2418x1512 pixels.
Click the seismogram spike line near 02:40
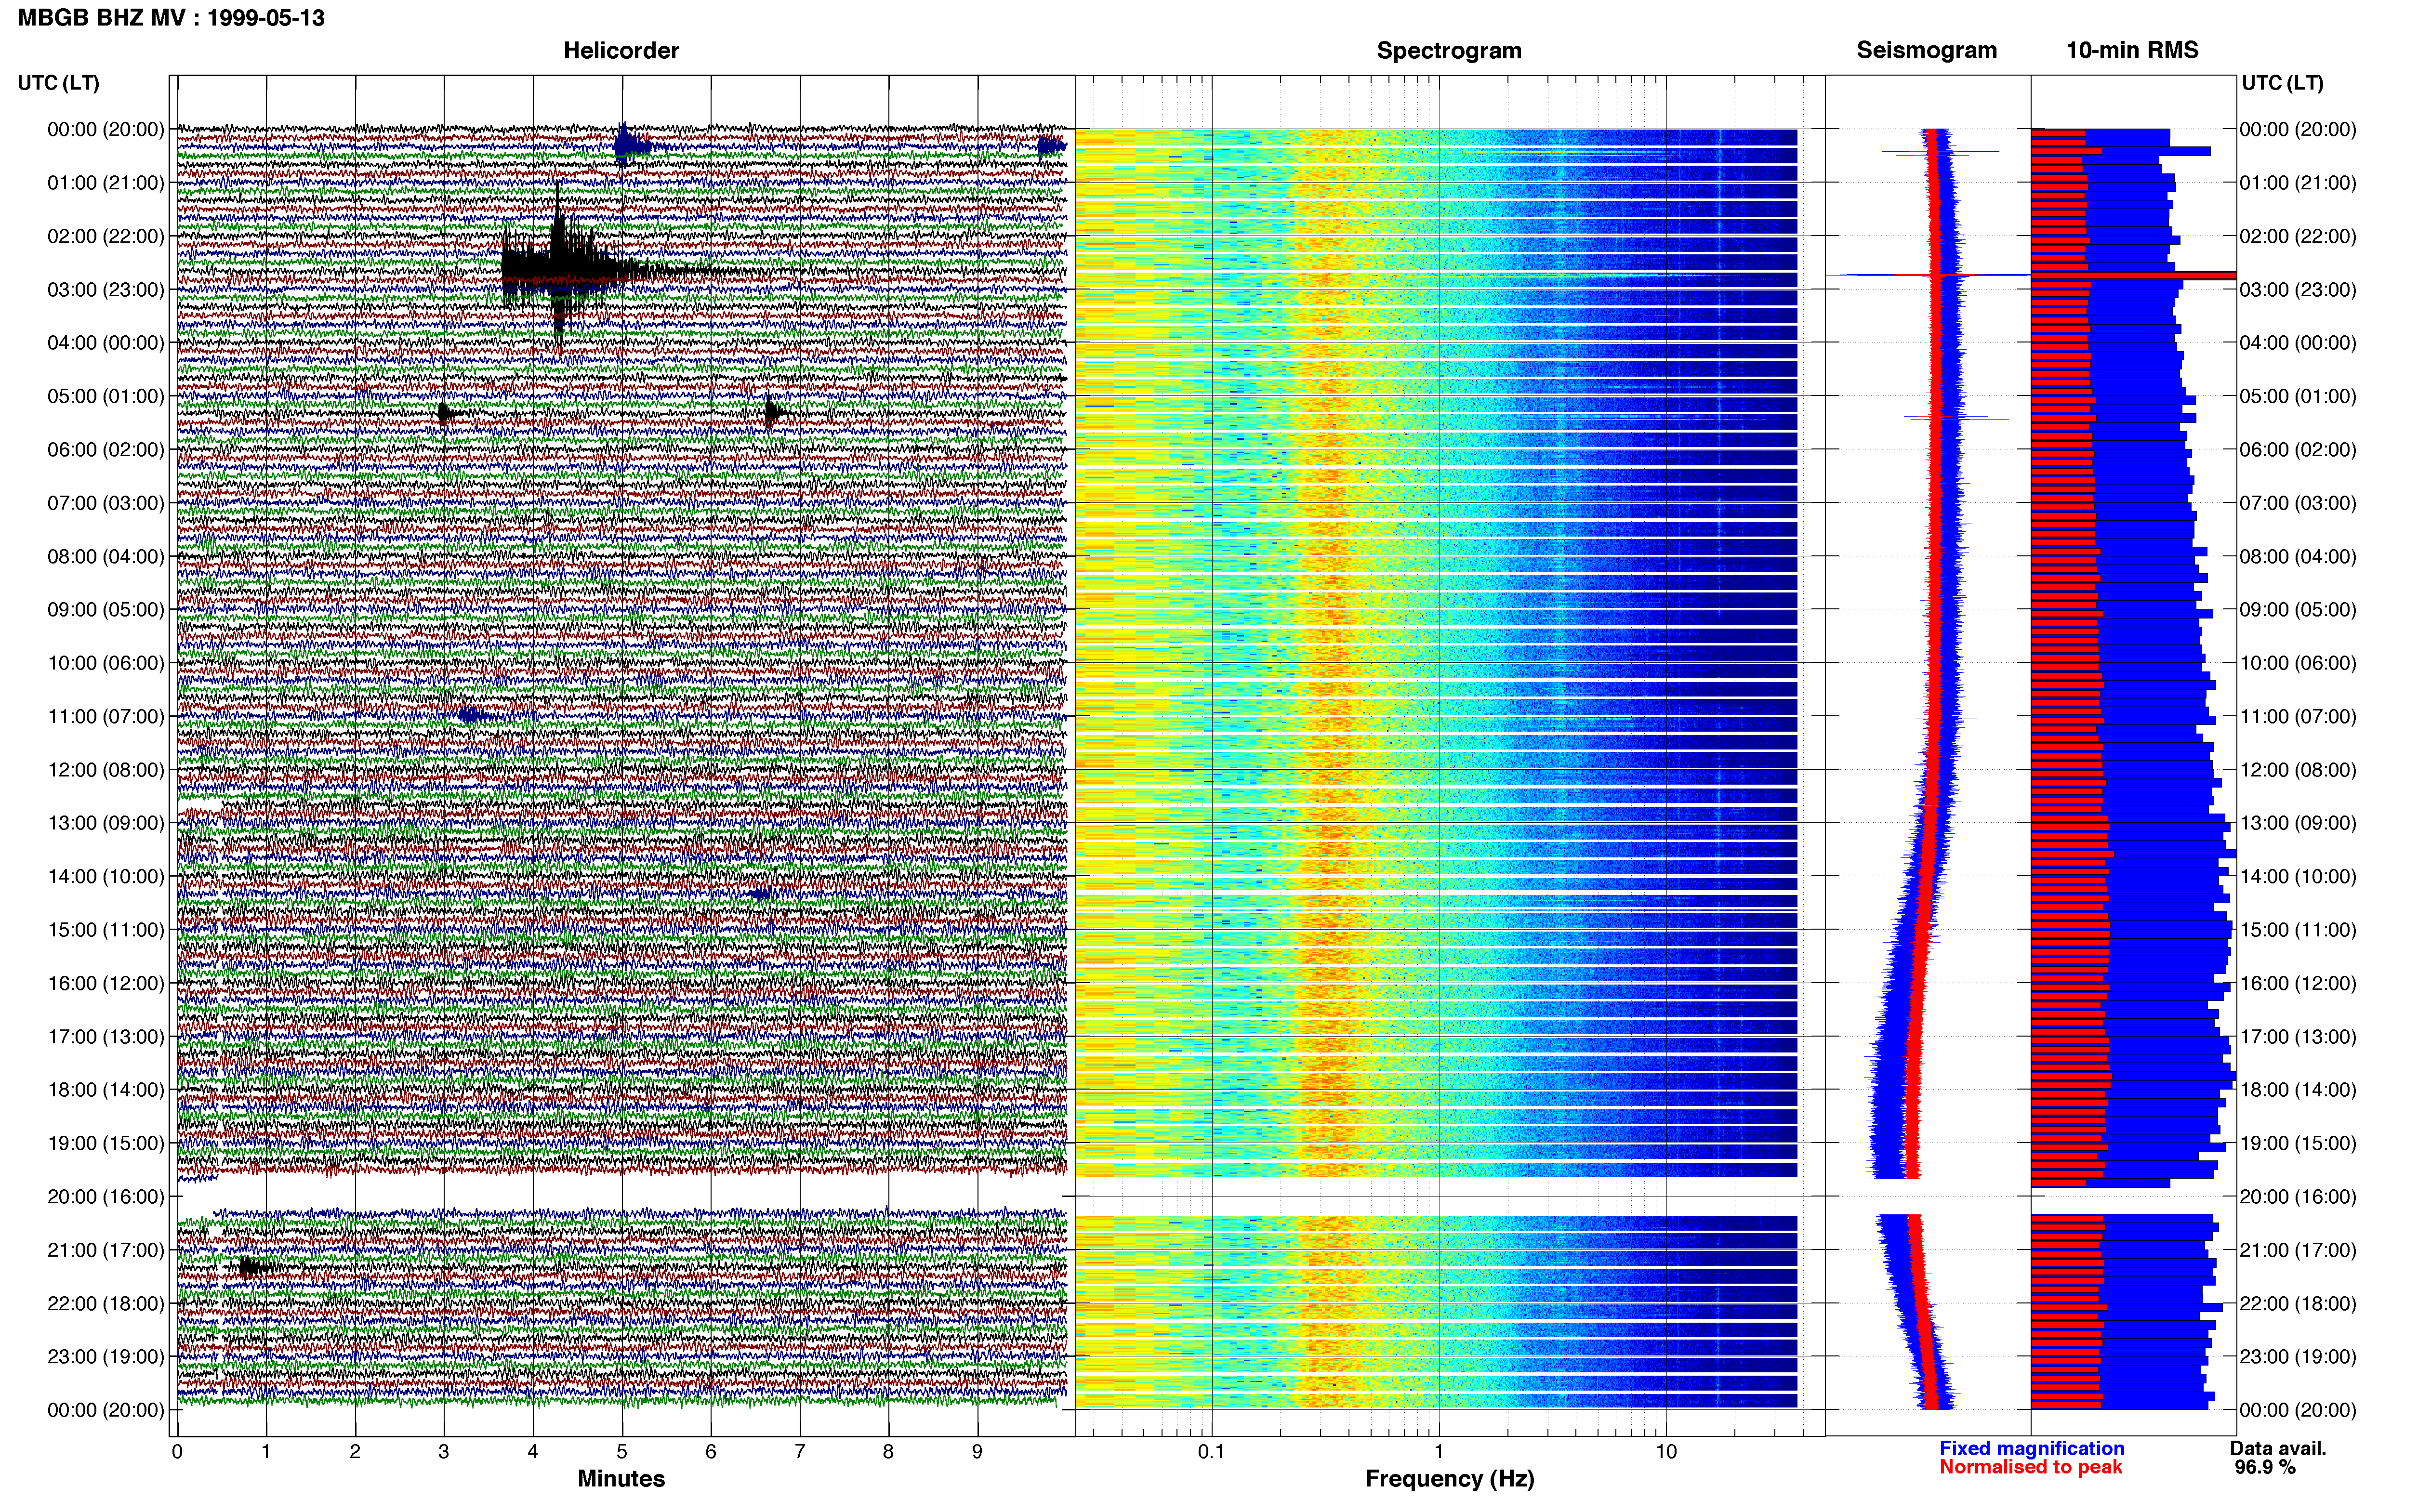click(x=1927, y=274)
